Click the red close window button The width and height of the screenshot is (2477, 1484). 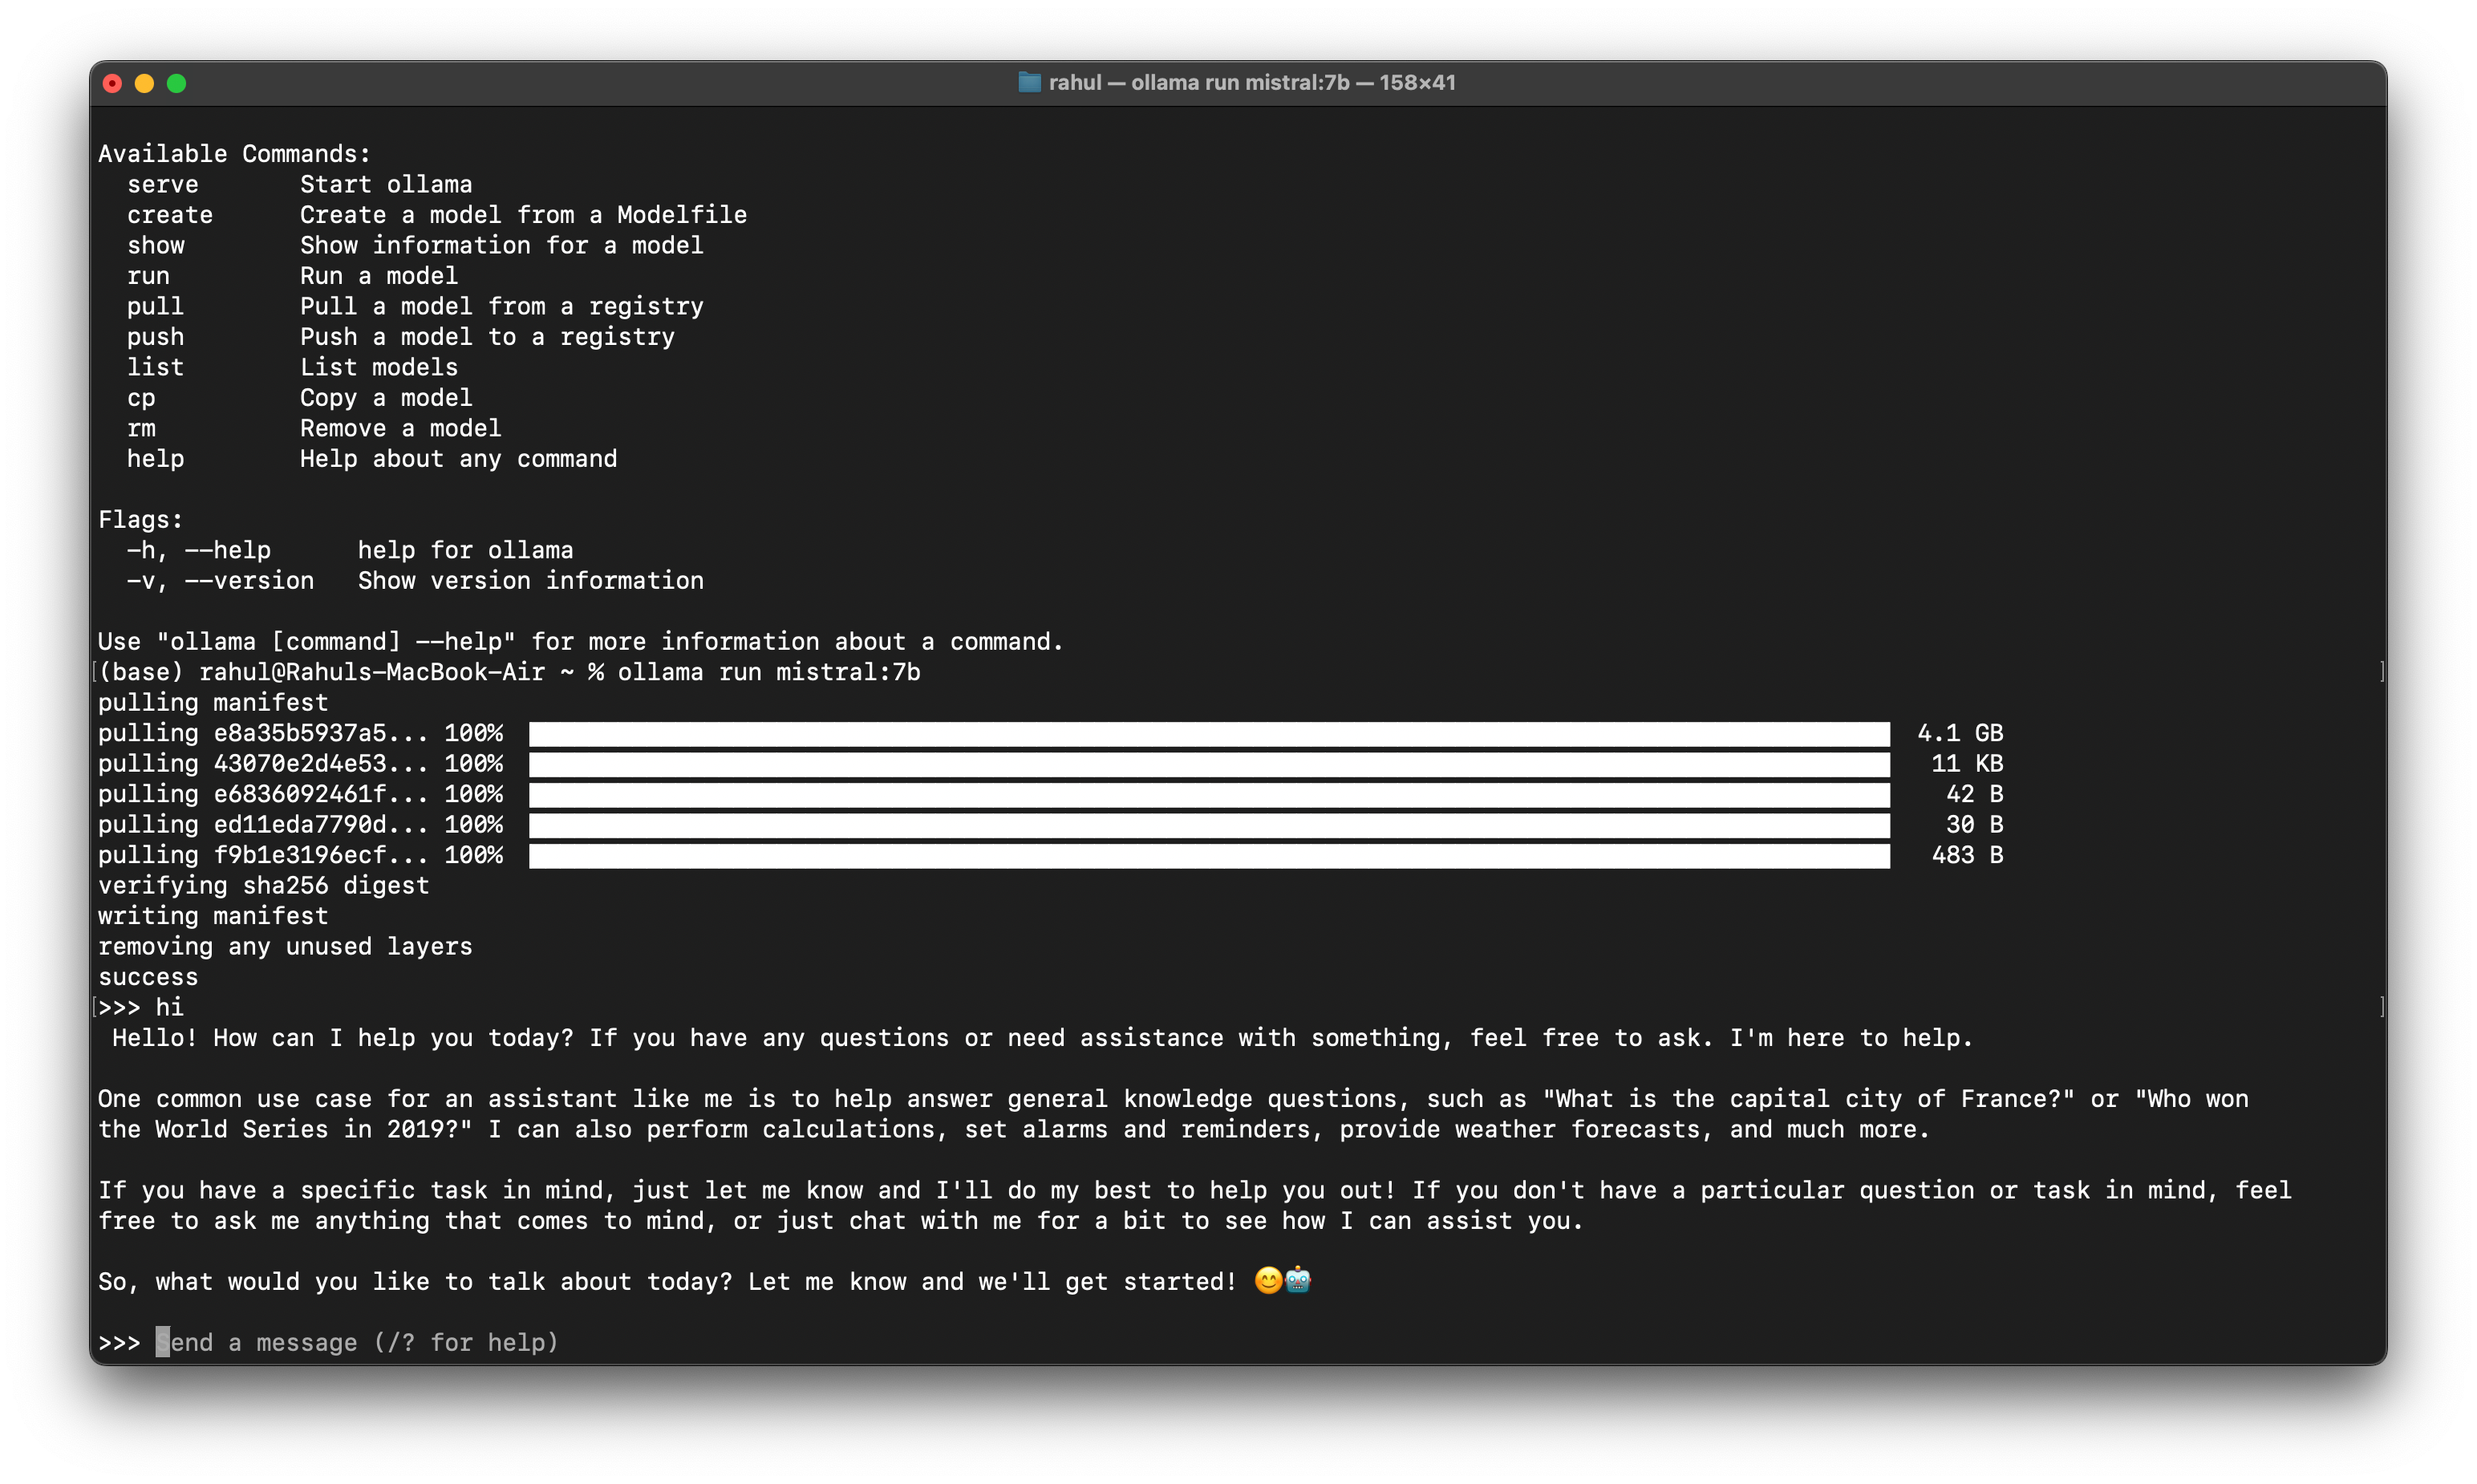coord(112,84)
